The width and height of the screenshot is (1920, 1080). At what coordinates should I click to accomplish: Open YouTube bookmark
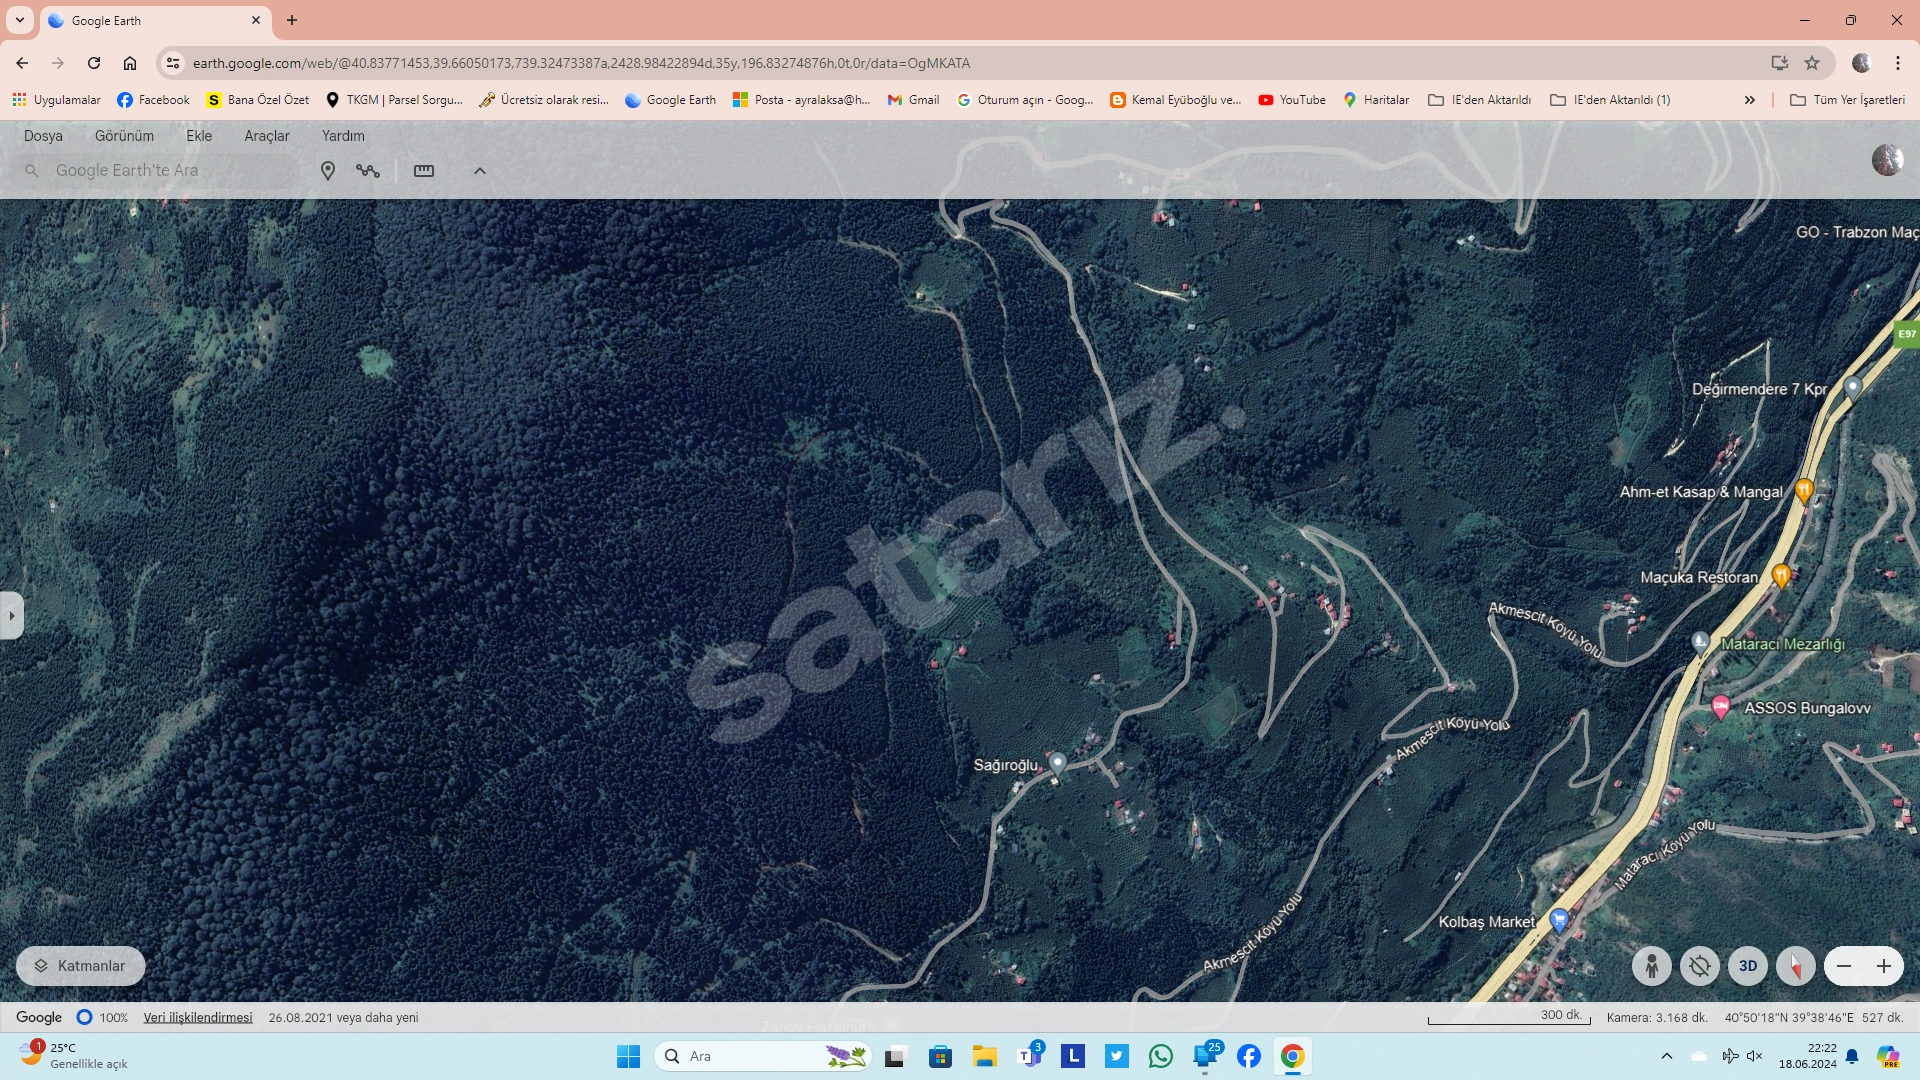(1292, 100)
